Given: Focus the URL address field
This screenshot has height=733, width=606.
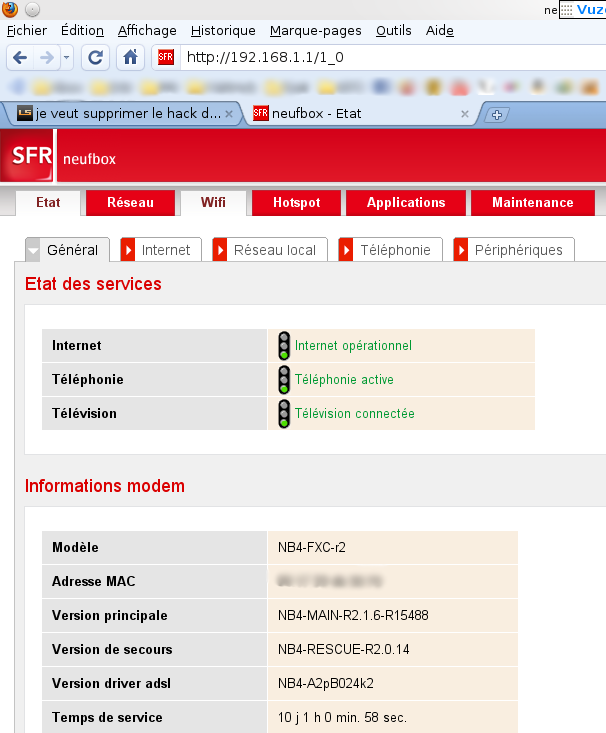Looking at the screenshot, I should pyautogui.click(x=393, y=57).
